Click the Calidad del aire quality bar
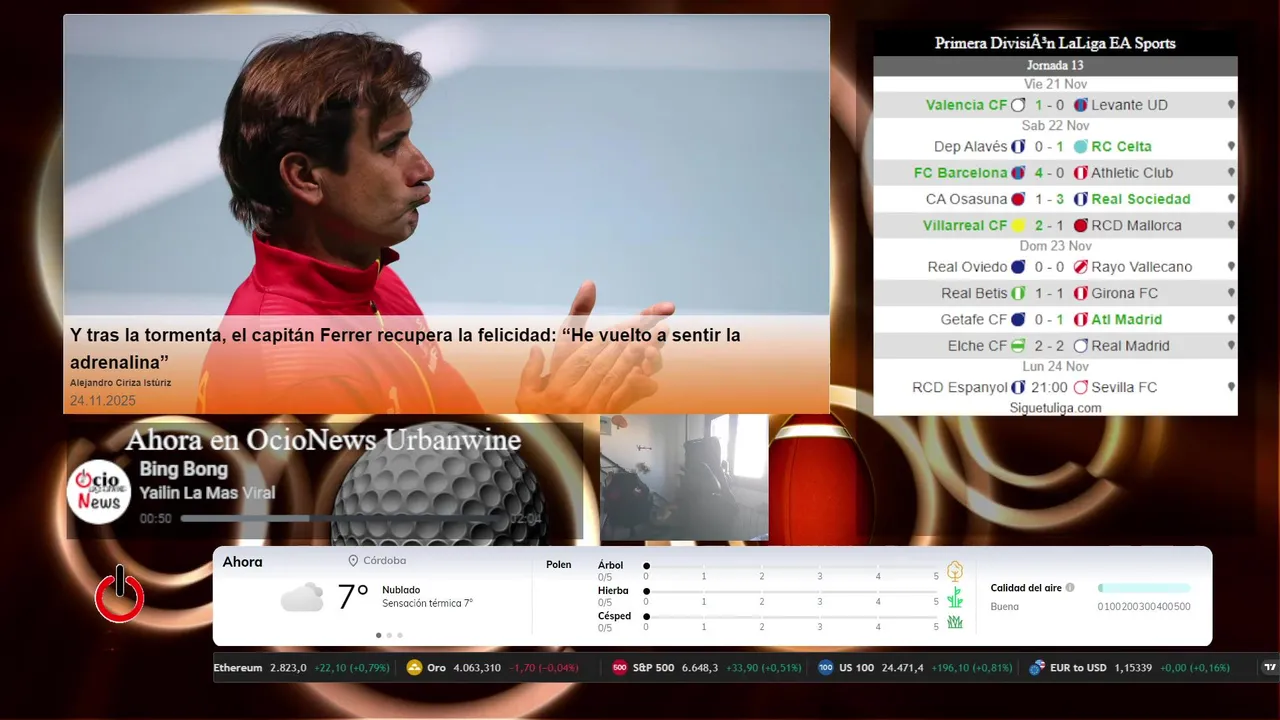 1144,588
